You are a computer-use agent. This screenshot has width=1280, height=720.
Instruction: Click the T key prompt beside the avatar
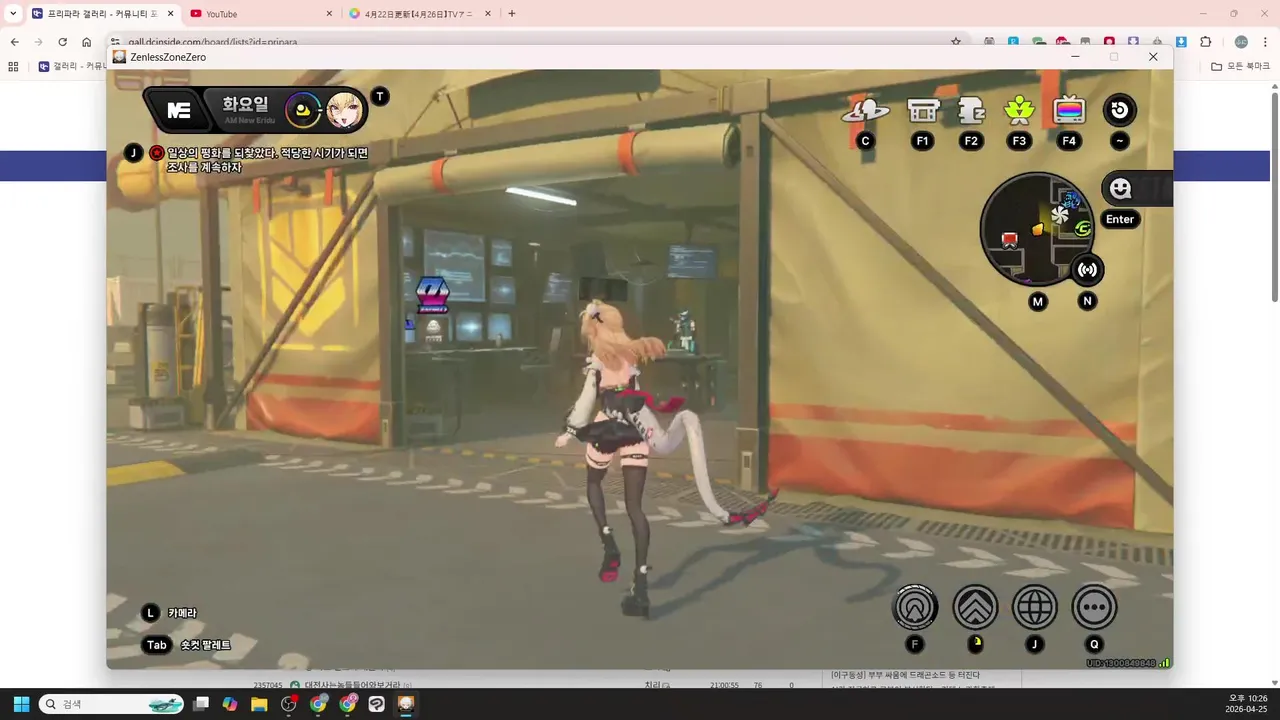(x=379, y=96)
